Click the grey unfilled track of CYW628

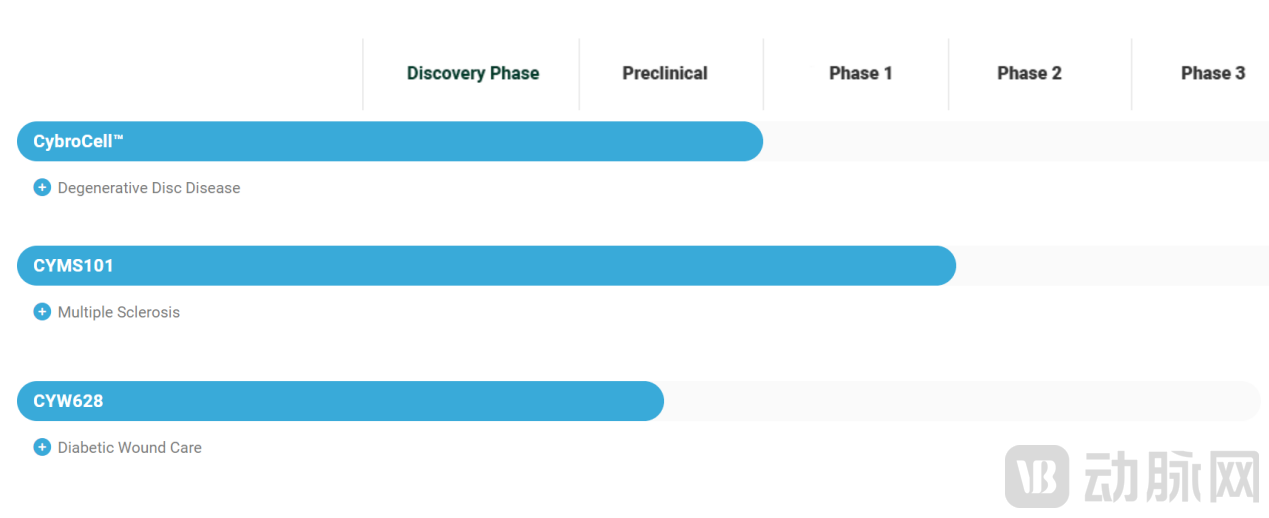[x=960, y=401]
